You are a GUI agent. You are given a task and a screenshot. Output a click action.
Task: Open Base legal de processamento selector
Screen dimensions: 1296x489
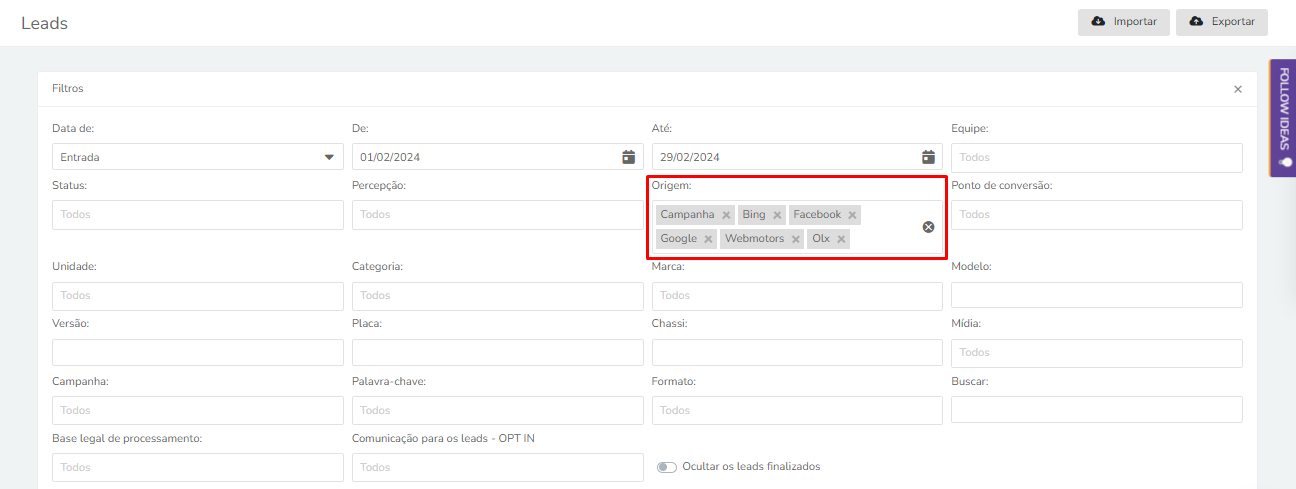point(198,467)
